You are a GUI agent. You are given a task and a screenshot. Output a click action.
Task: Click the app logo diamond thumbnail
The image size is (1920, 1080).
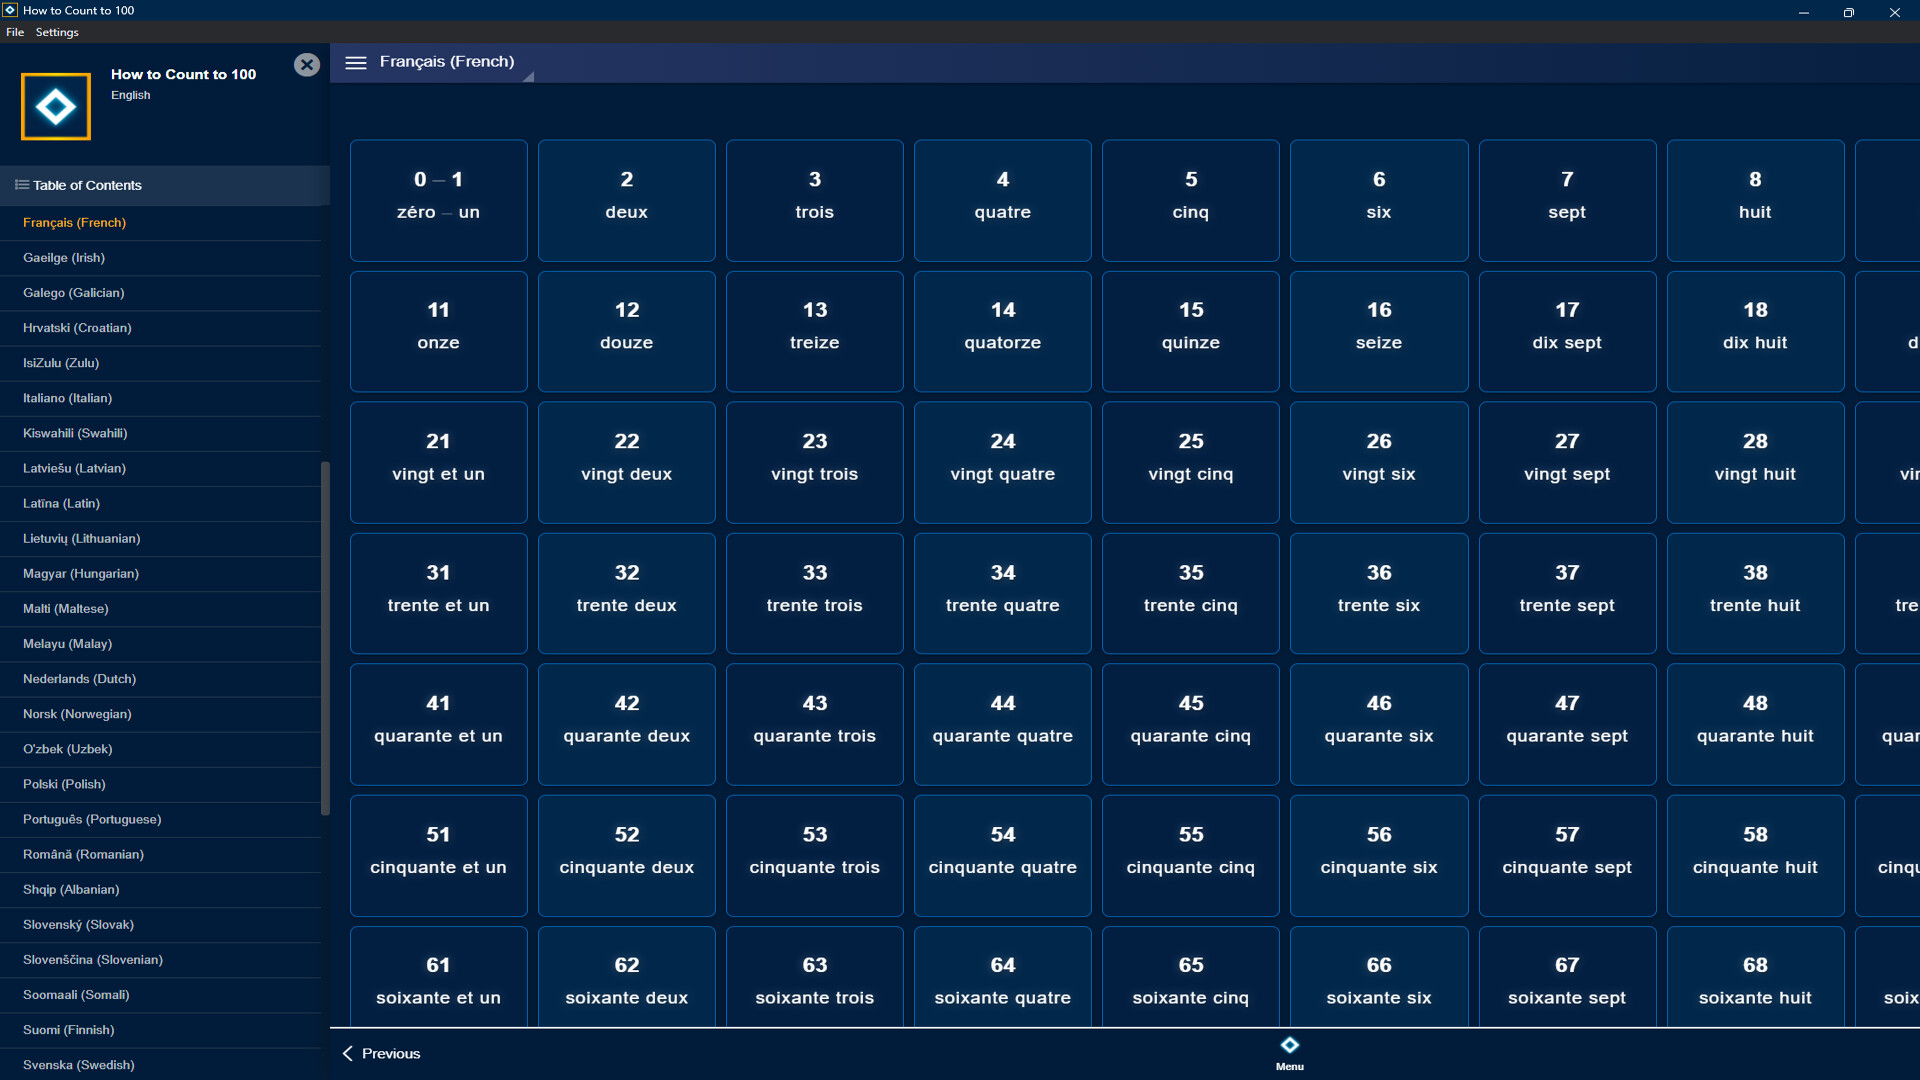[55, 105]
